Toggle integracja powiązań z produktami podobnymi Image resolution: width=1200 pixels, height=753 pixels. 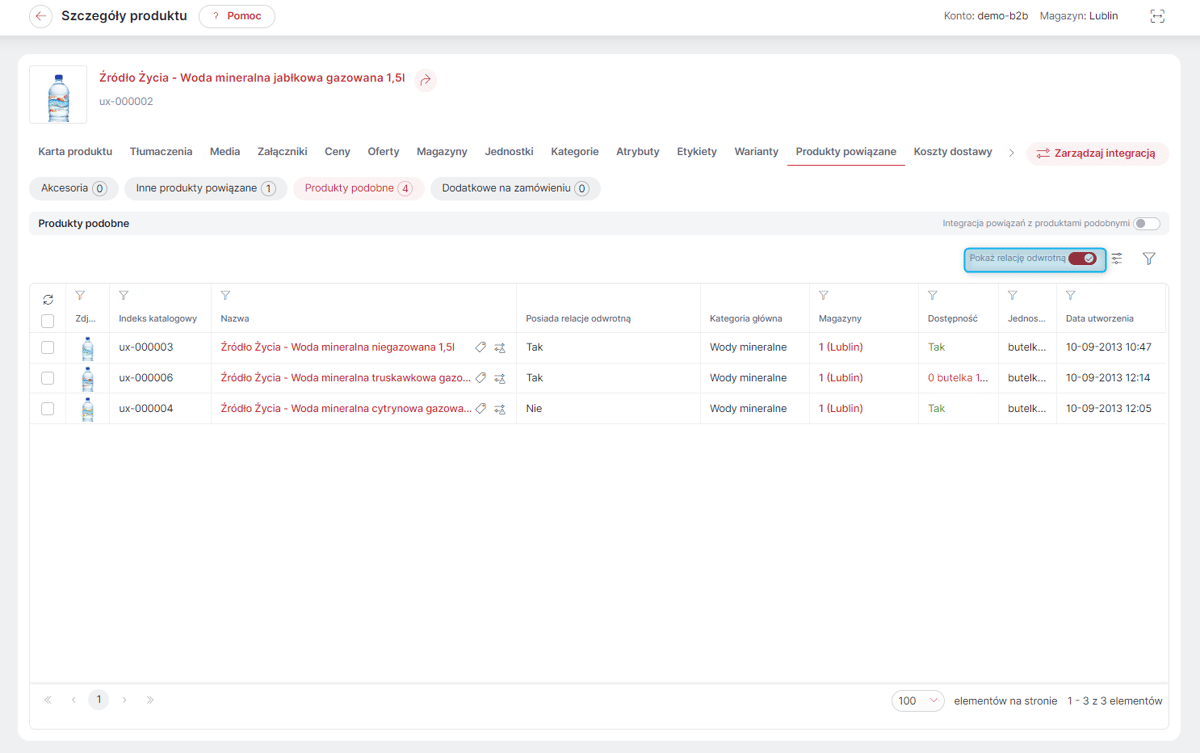pyautogui.click(x=1147, y=224)
